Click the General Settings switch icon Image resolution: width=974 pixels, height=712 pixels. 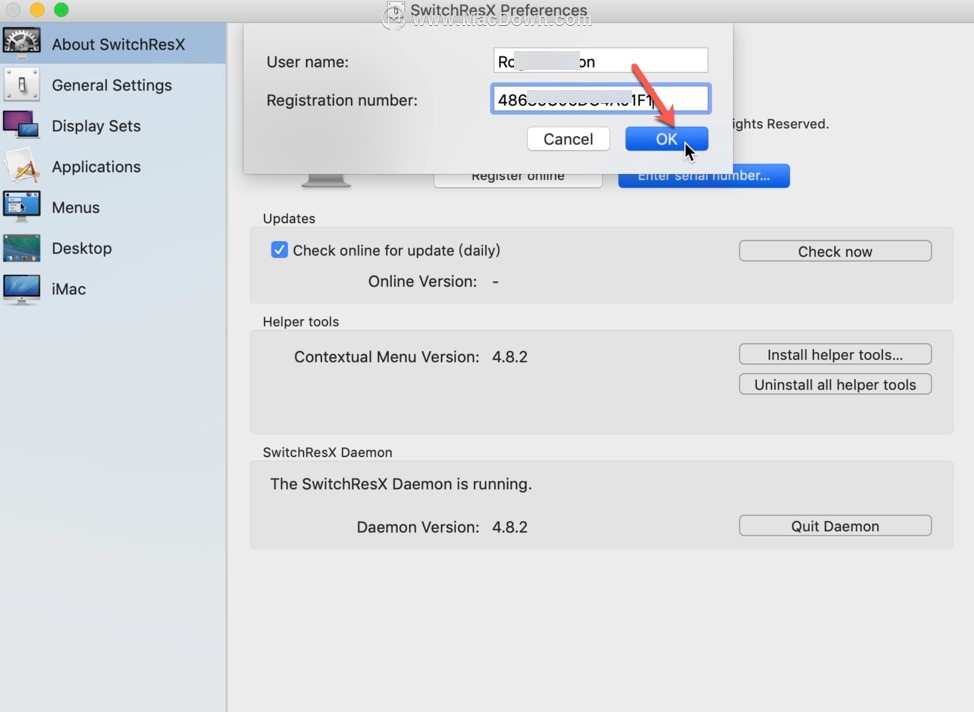(22, 84)
